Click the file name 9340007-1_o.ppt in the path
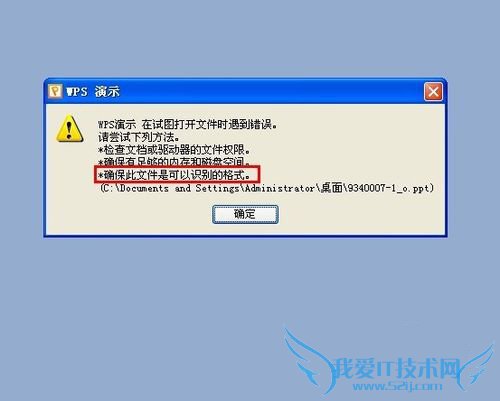Viewport: 500px width, 401px height. pos(387,188)
